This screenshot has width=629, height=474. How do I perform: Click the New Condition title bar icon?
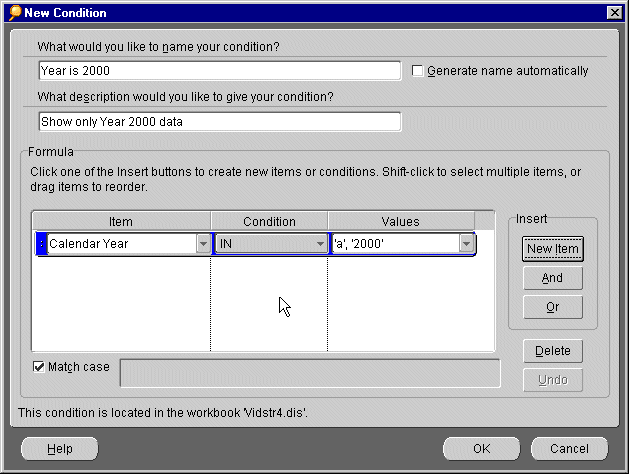(14, 12)
